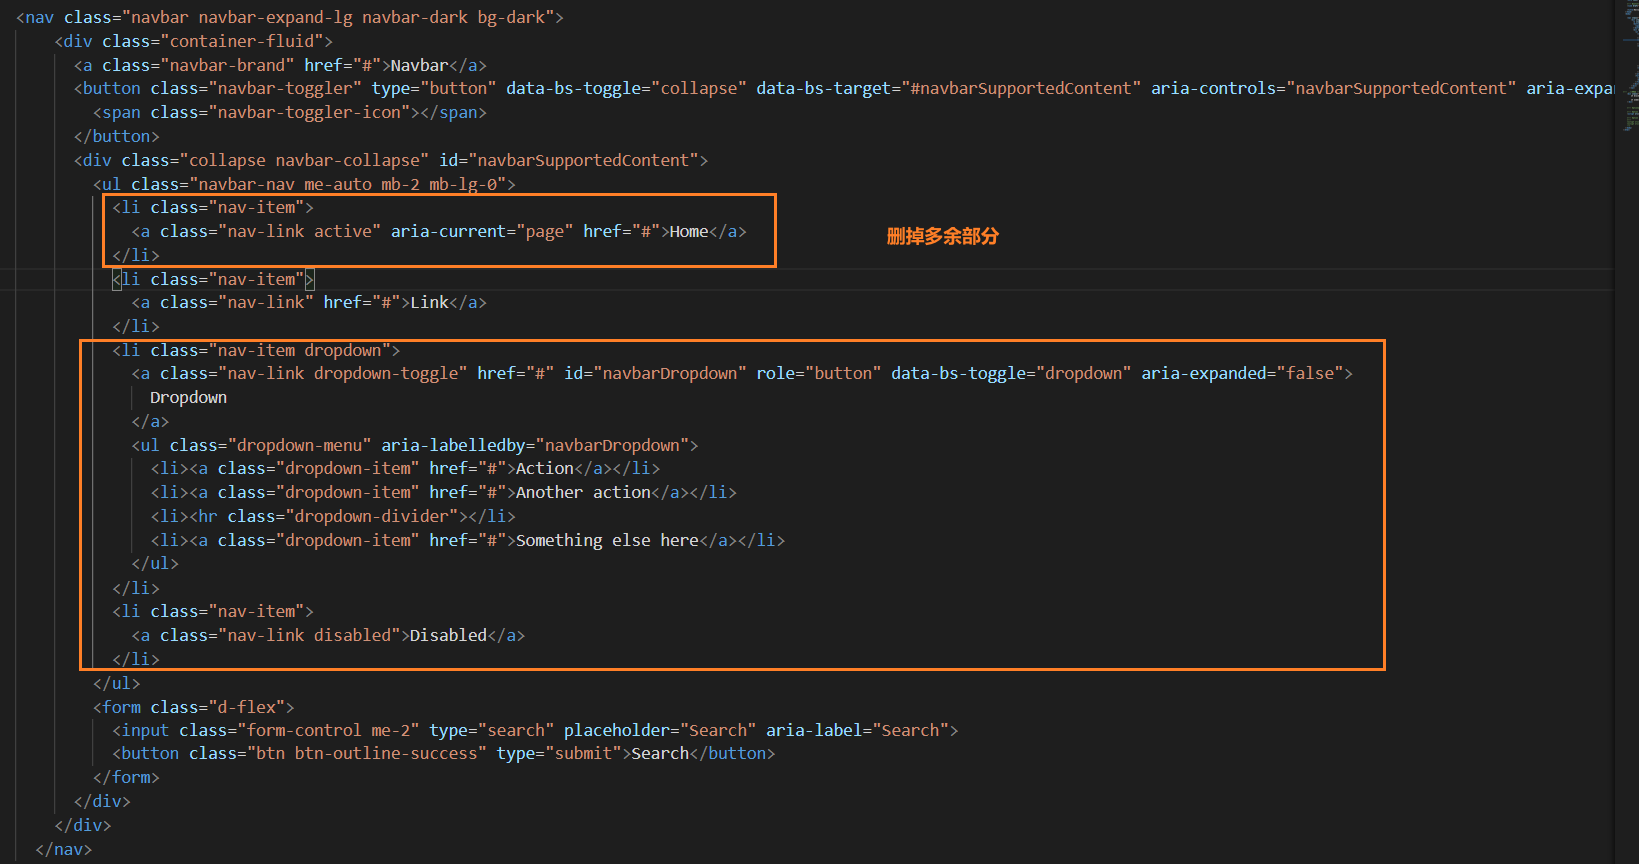Click the navbar-toggler button tag line

tap(844, 88)
